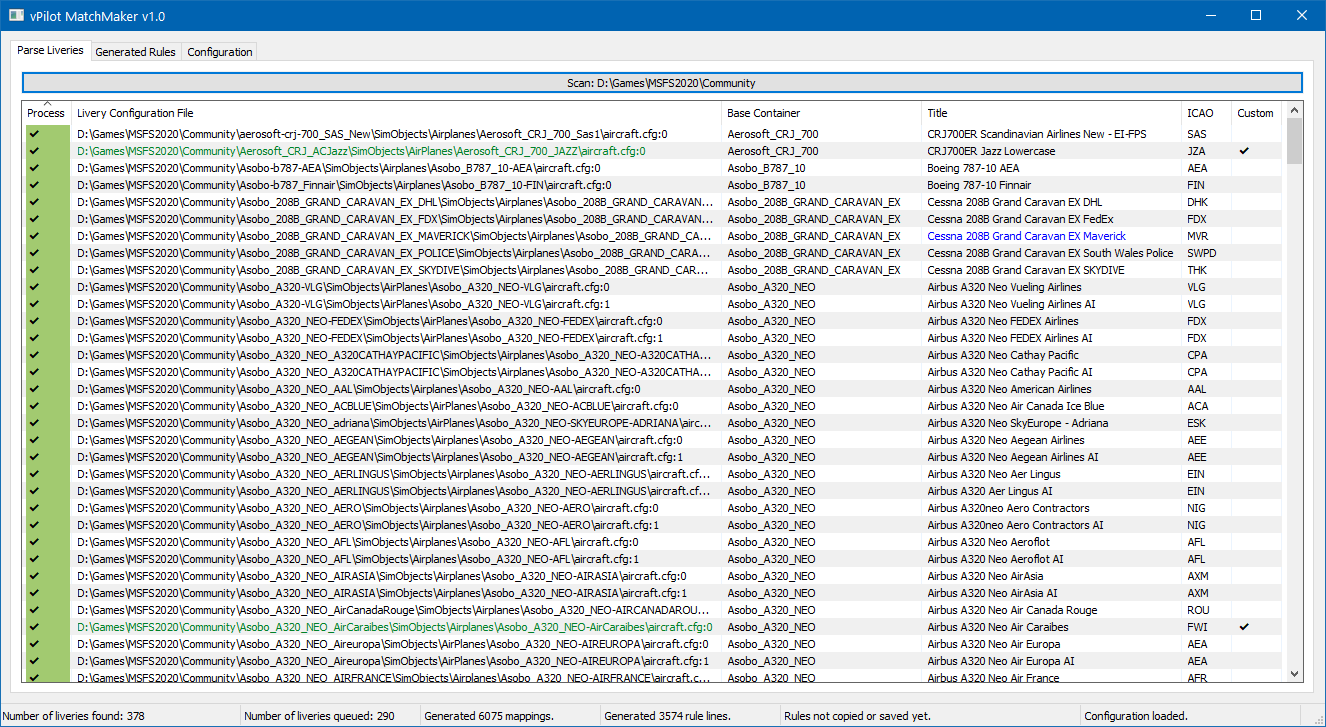The width and height of the screenshot is (1326, 727).
Task: Click the scrollbar down arrow
Action: pyautogui.click(x=1294, y=674)
